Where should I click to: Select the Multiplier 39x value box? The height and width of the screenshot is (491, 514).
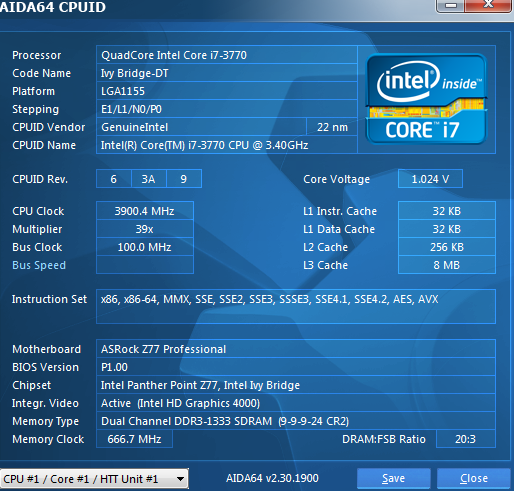tap(145, 229)
